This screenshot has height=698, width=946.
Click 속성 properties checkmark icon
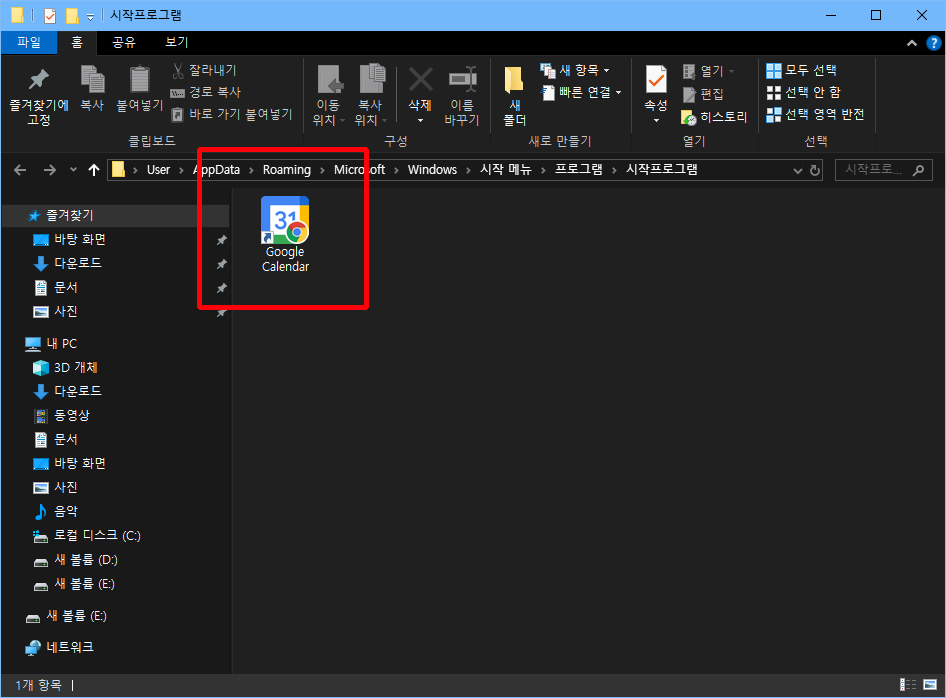pos(656,81)
